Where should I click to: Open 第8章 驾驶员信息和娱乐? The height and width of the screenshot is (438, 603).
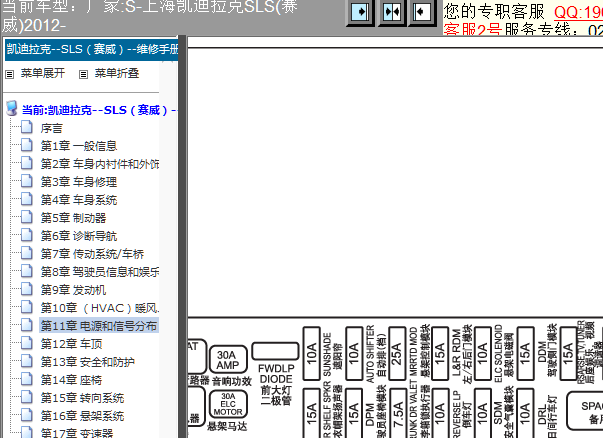click(100, 272)
